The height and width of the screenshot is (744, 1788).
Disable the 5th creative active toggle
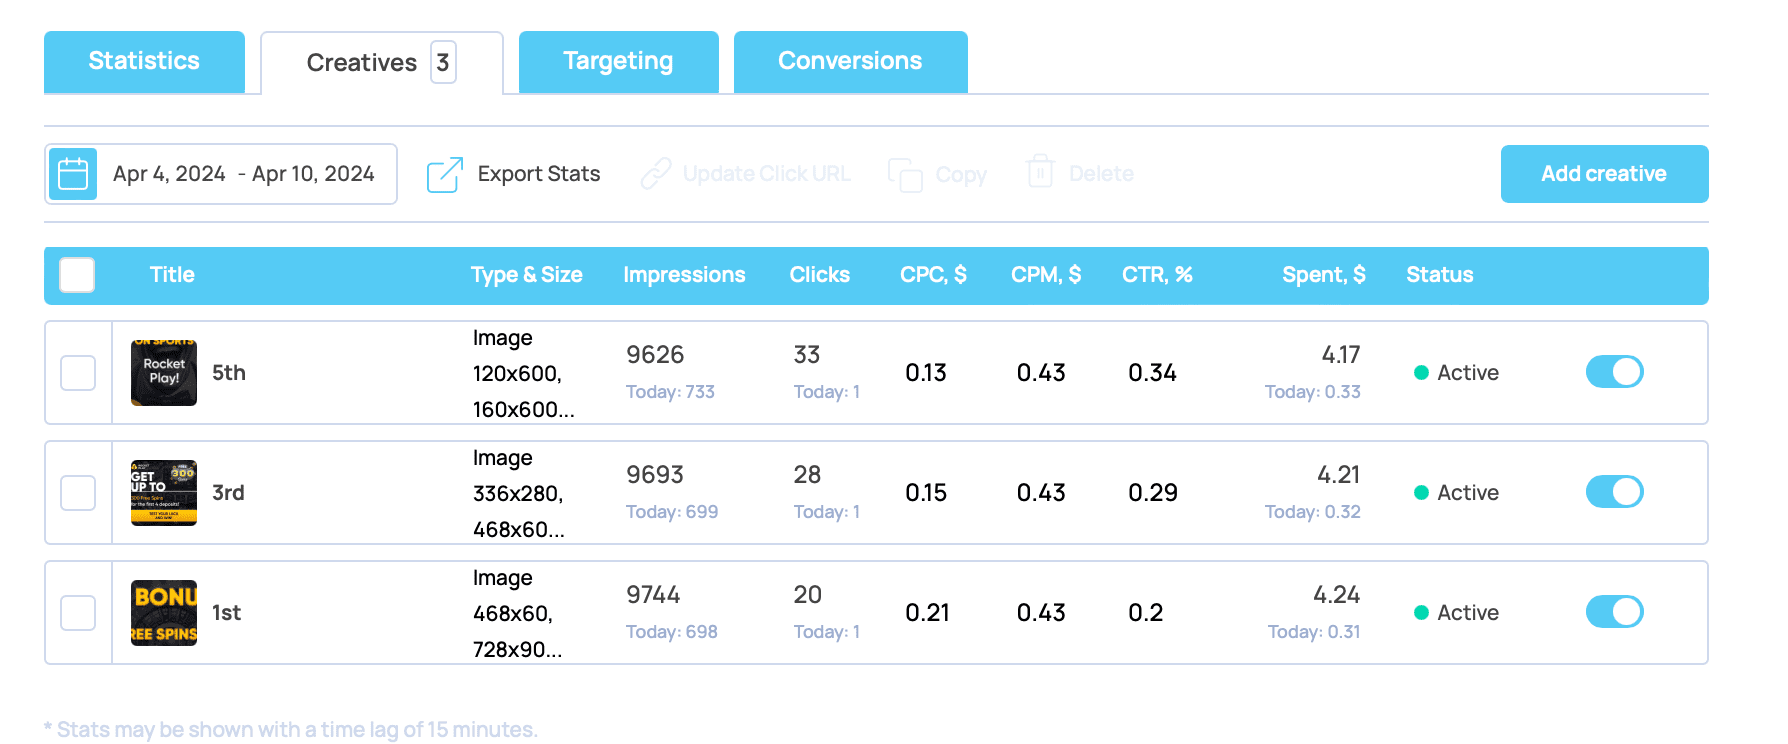pos(1614,372)
